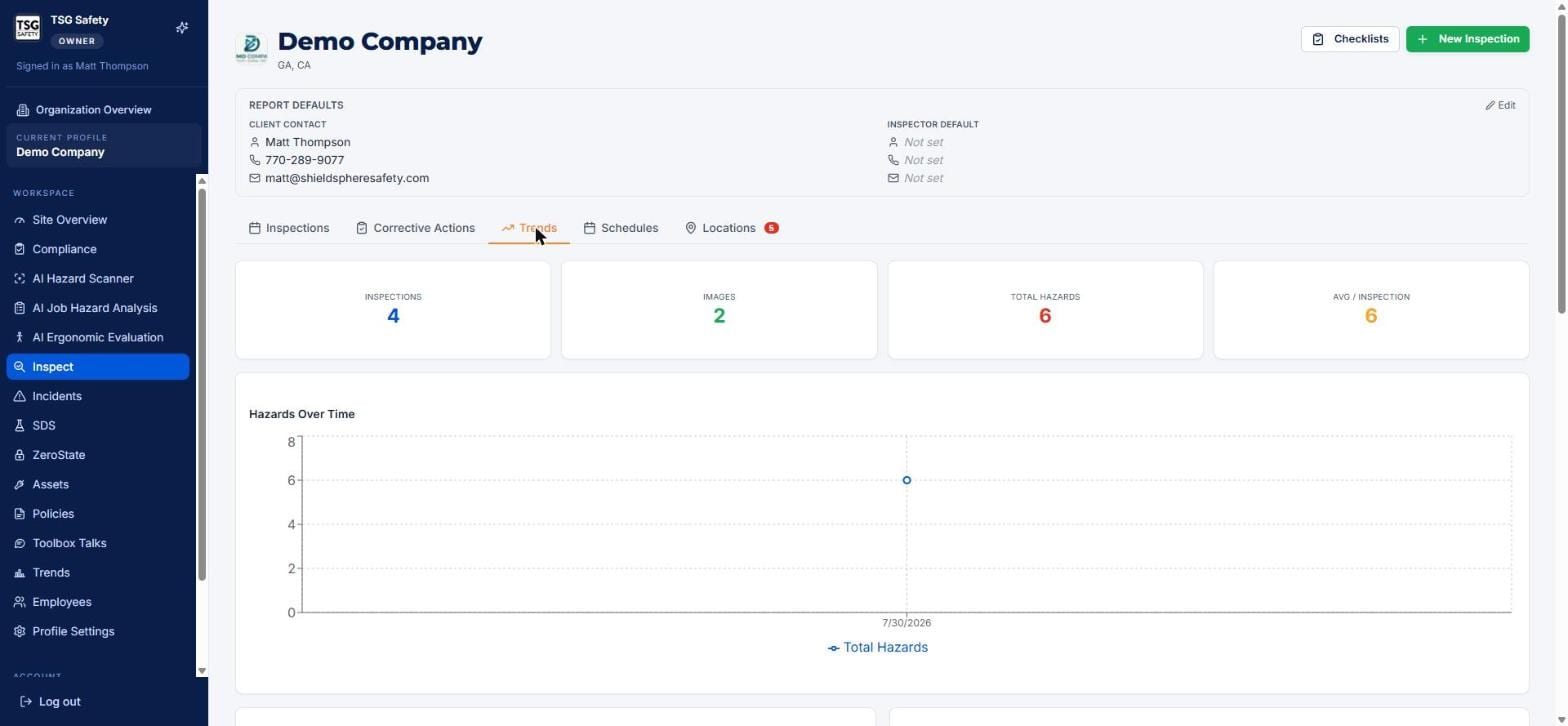Click the ZeroState lock icon
The image size is (1568, 726).
(x=19, y=455)
